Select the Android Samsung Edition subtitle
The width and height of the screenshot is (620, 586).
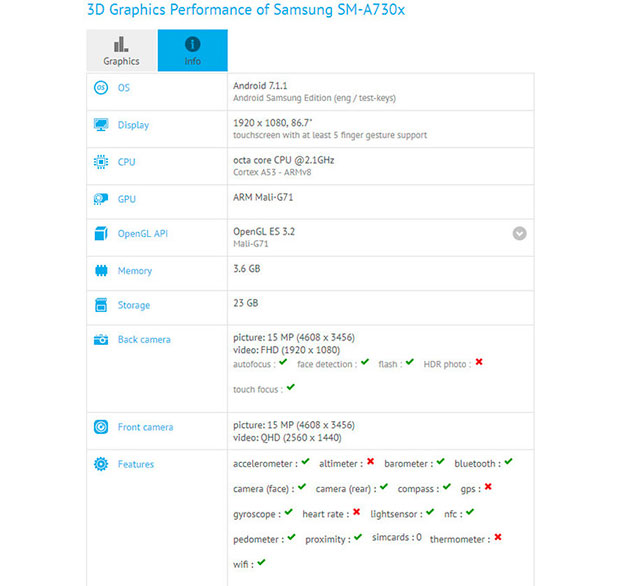coord(314,98)
